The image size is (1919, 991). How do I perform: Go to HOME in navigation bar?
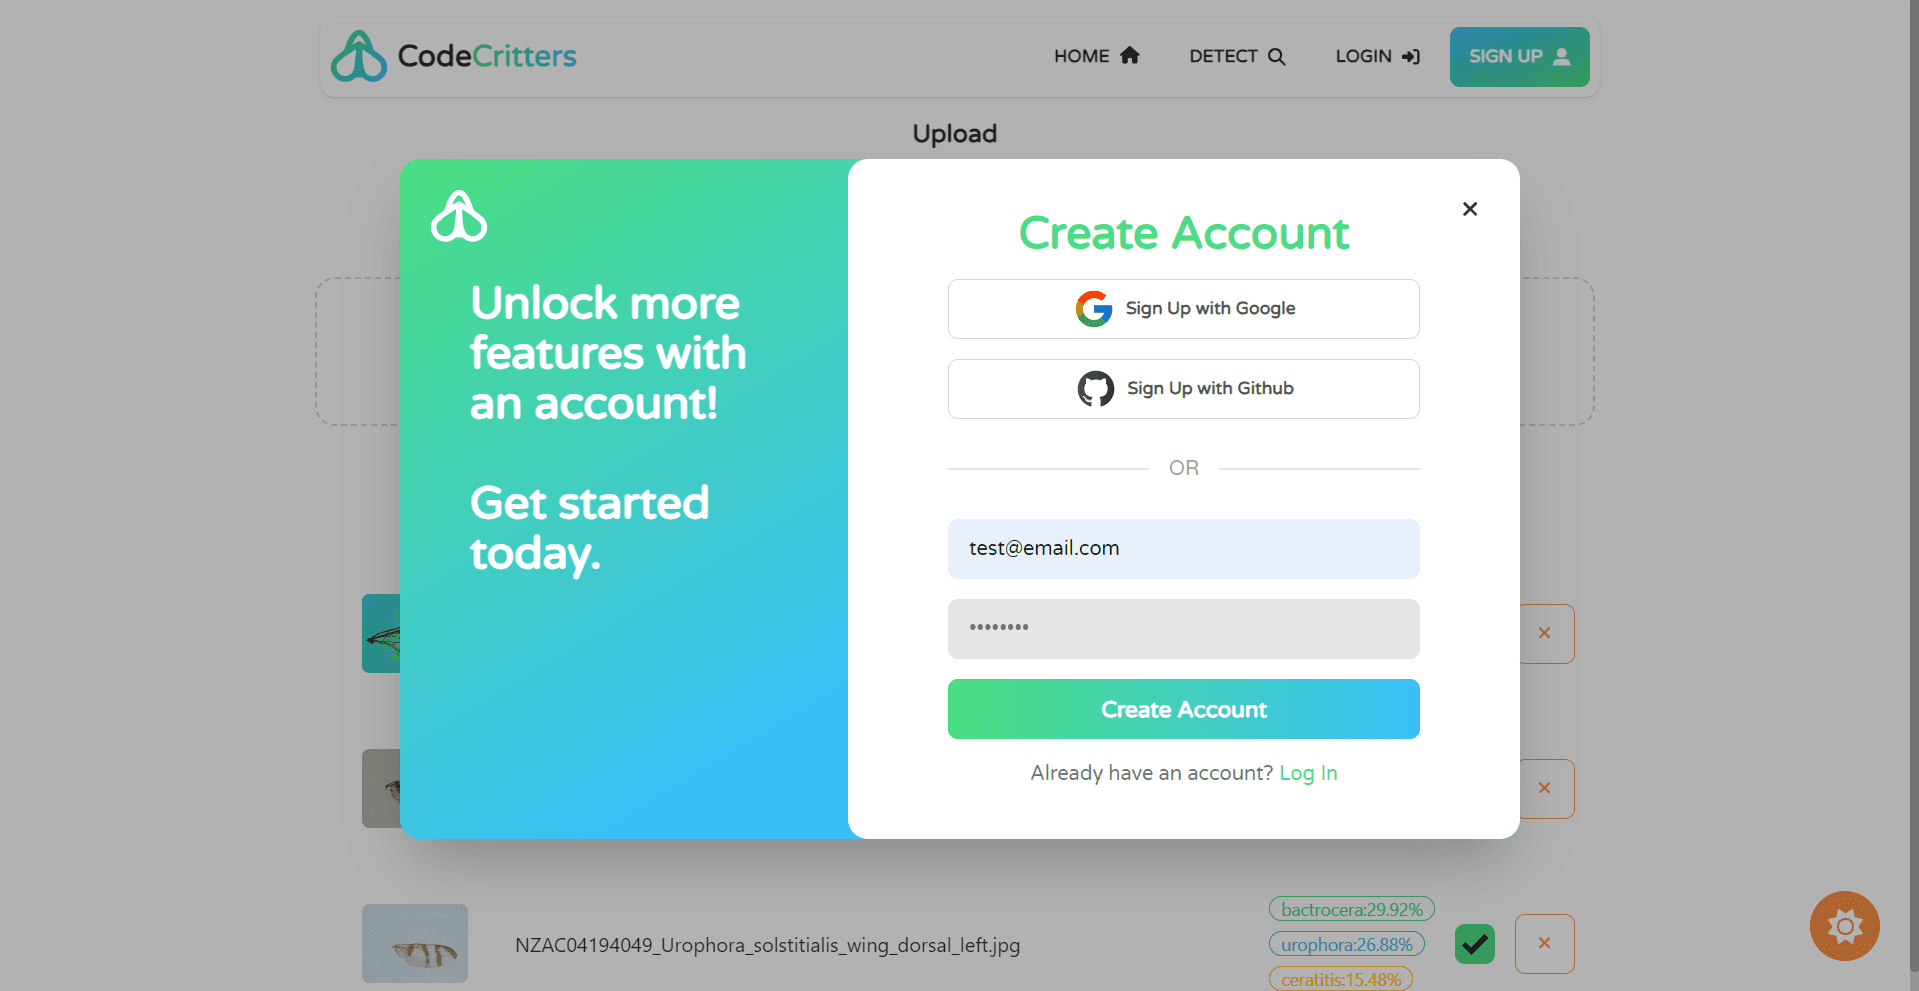point(1096,56)
